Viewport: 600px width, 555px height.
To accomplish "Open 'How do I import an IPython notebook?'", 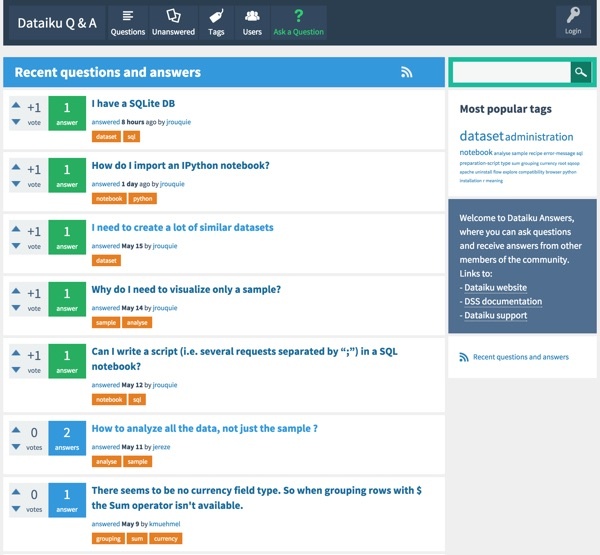I will 181,165.
